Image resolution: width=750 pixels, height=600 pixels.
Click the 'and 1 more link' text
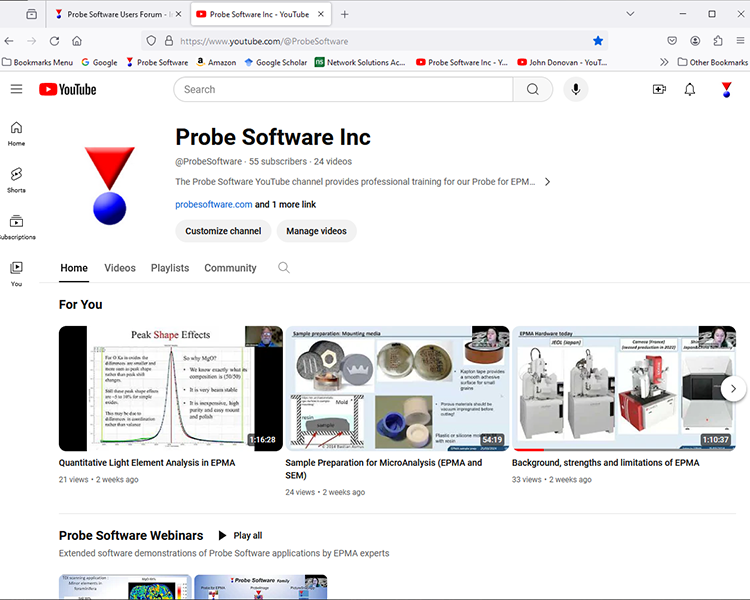pos(286,204)
